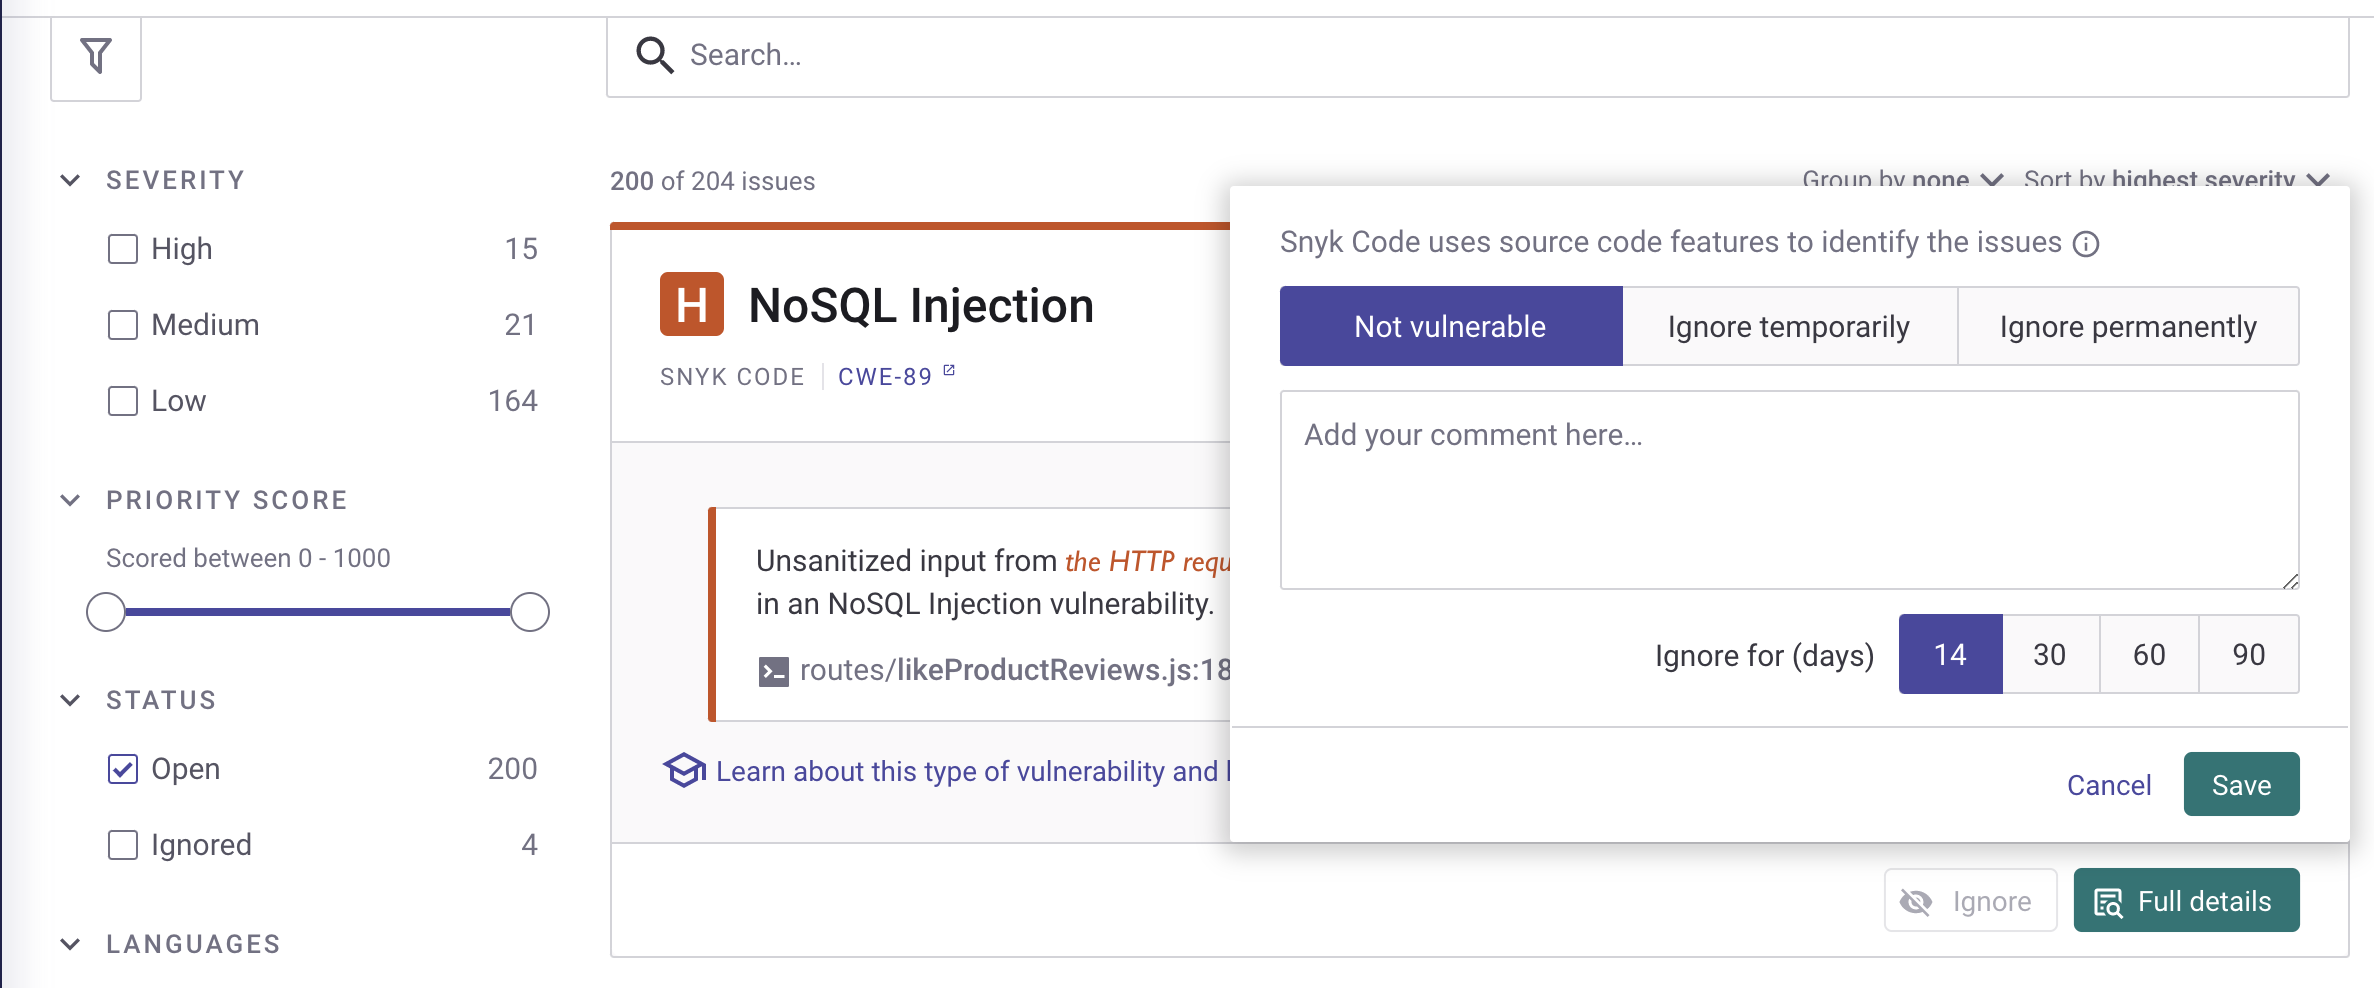Collapse the Severity filter section
Viewport: 2374px width, 988px height.
pyautogui.click(x=70, y=180)
